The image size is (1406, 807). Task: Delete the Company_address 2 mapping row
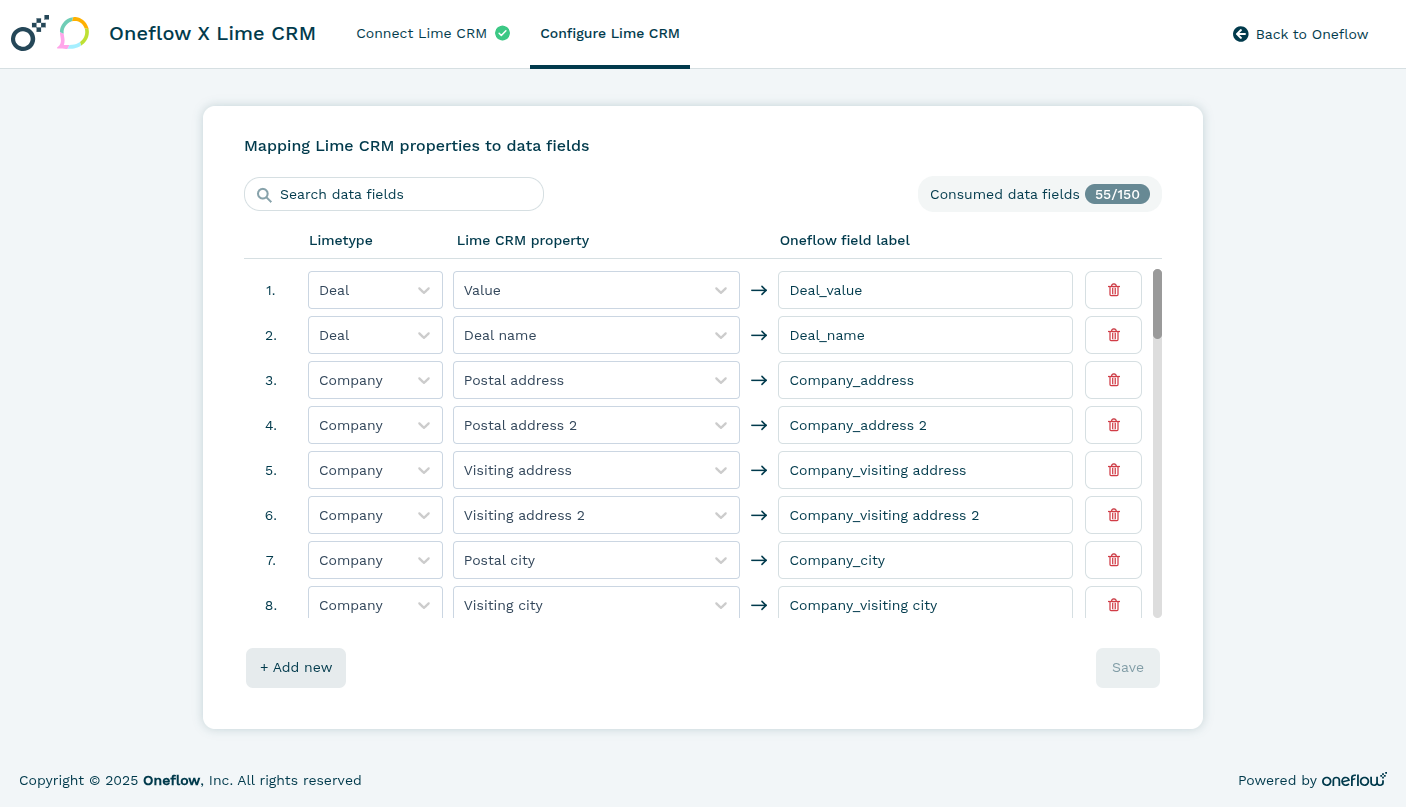point(1113,425)
